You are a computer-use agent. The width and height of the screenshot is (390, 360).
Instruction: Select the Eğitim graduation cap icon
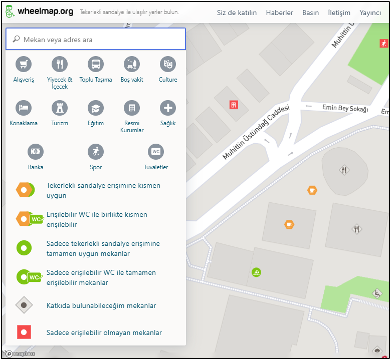click(x=96, y=108)
